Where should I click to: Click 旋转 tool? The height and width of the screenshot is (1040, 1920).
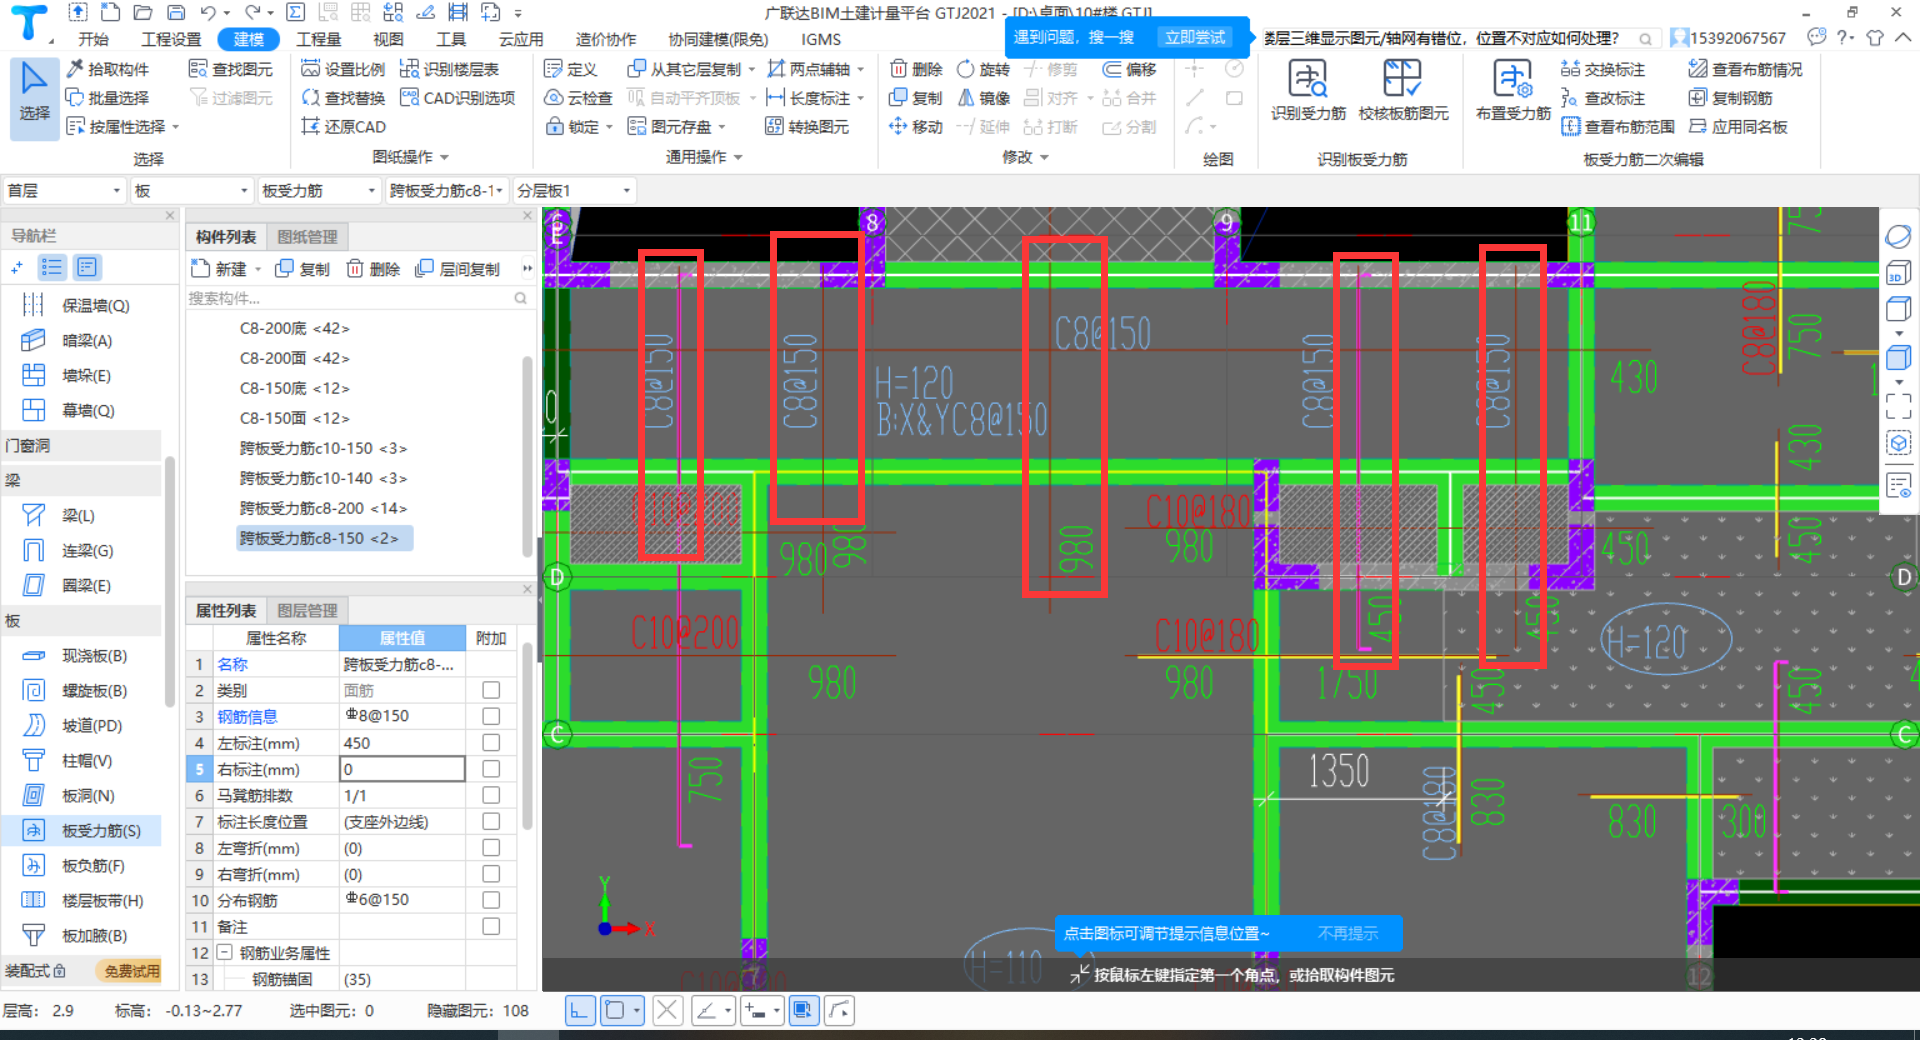pos(984,69)
